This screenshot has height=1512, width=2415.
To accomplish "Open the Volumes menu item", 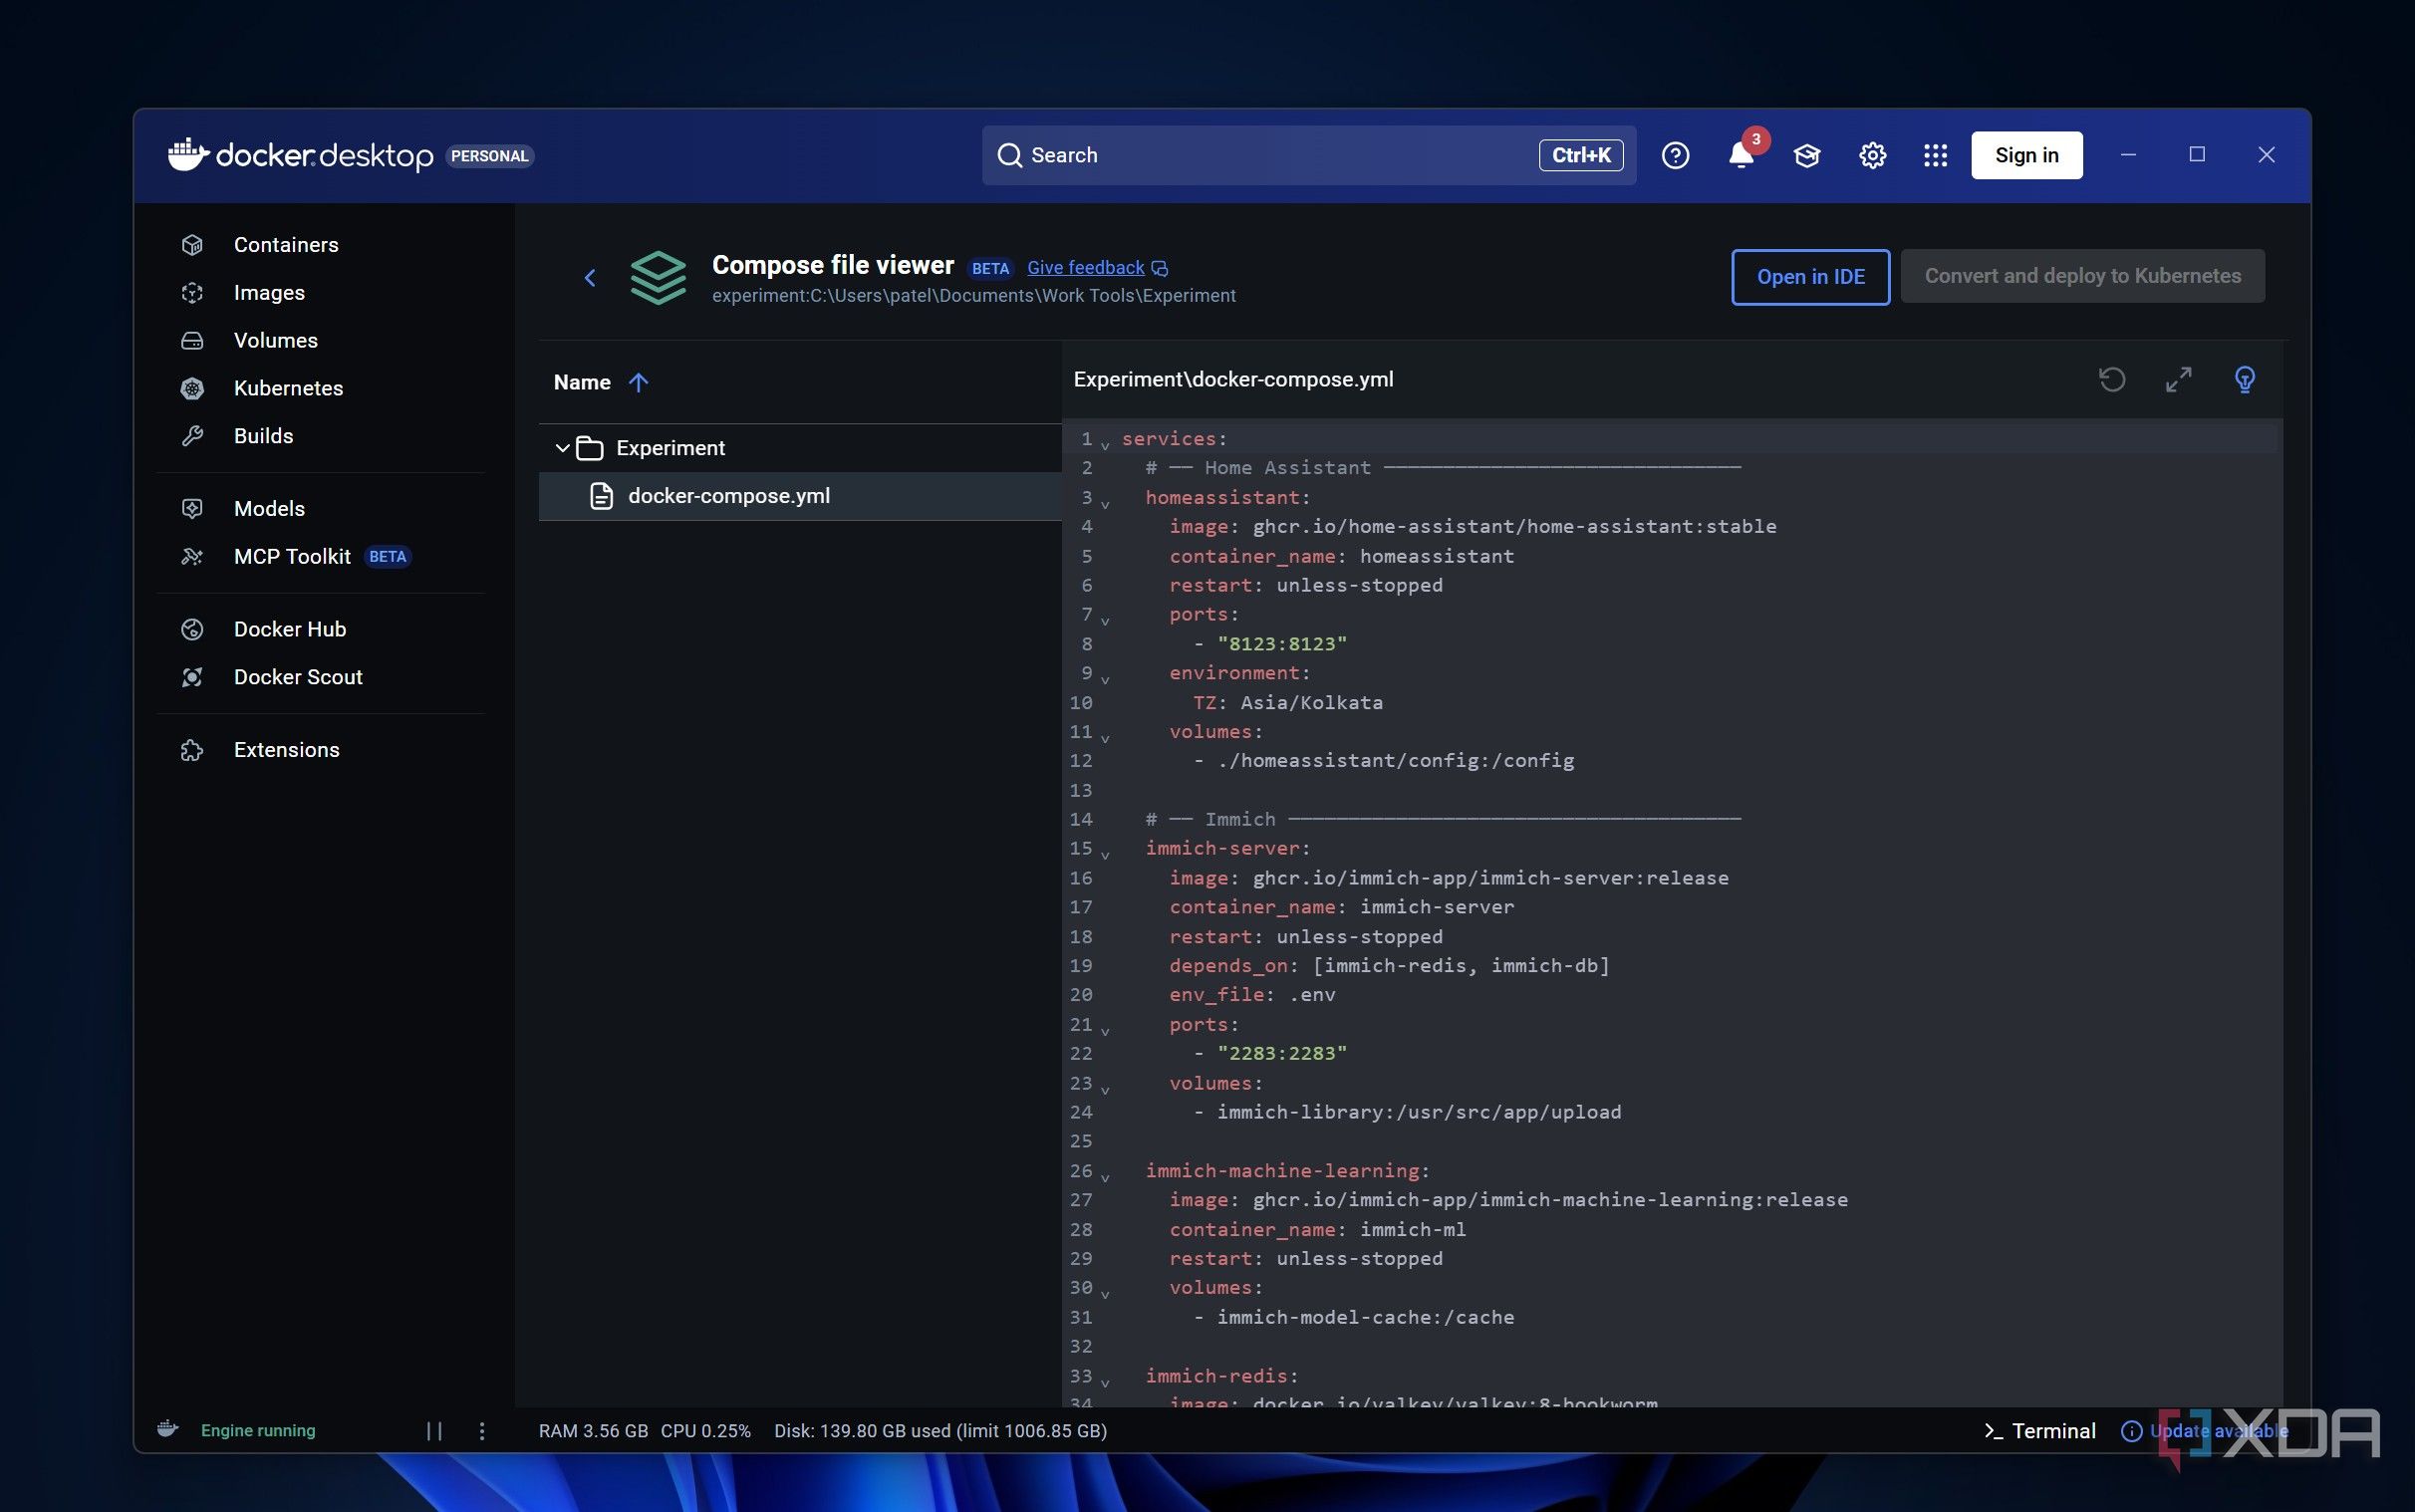I will [x=320, y=341].
